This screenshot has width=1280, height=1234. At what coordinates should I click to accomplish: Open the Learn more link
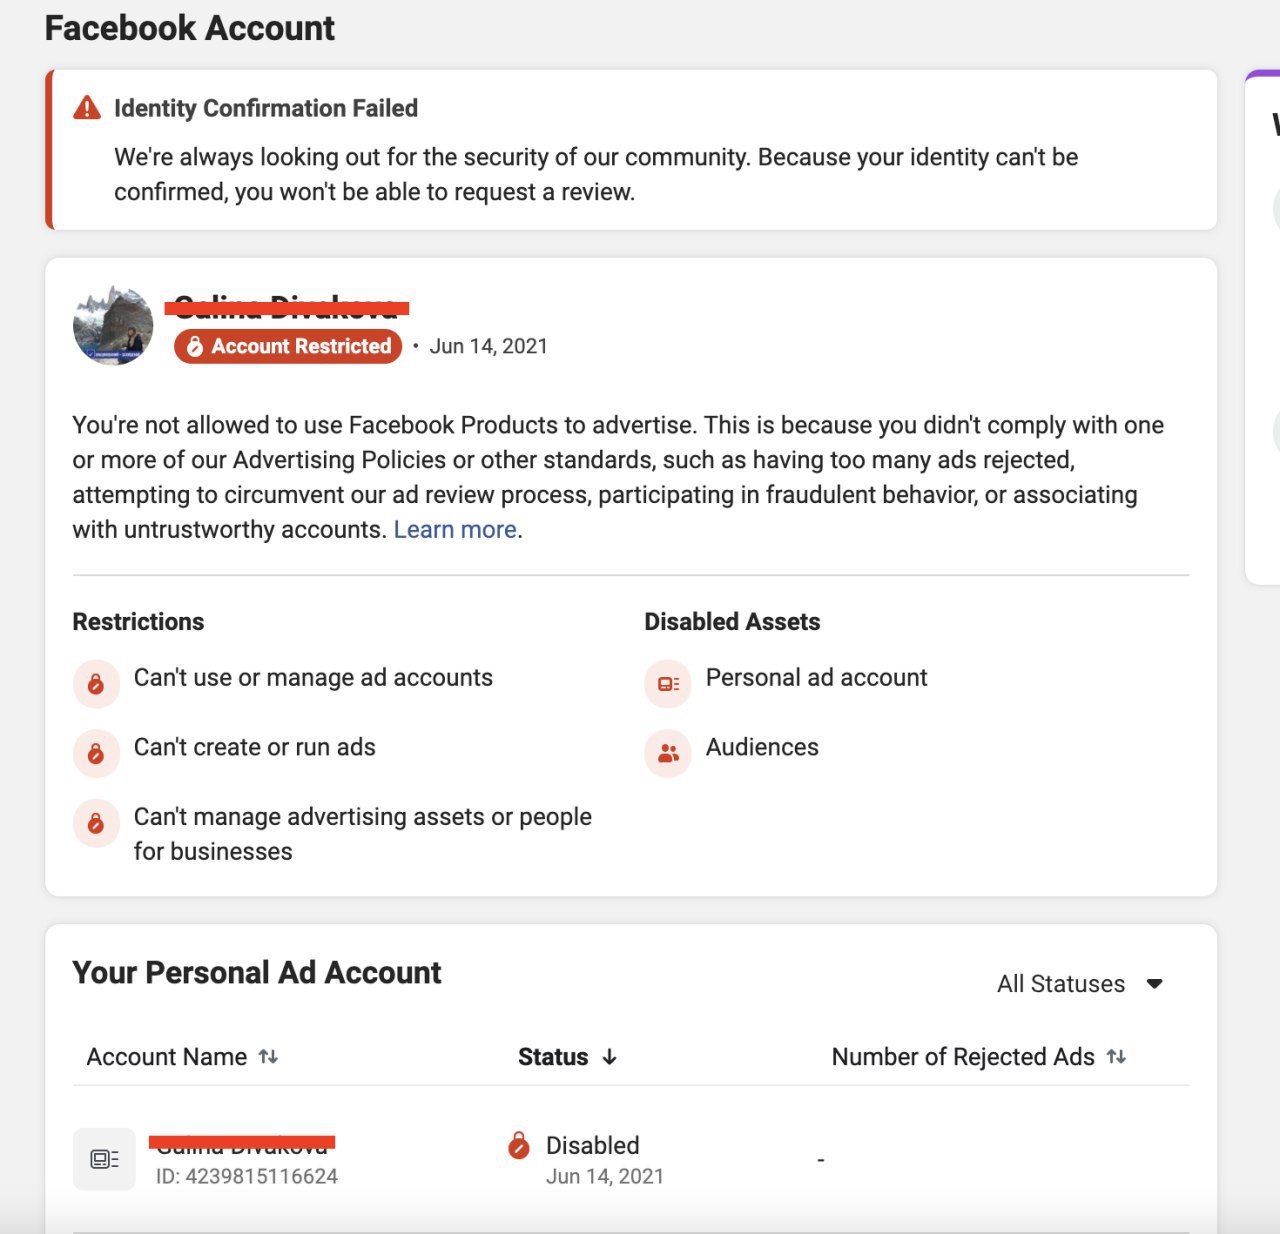pos(455,529)
